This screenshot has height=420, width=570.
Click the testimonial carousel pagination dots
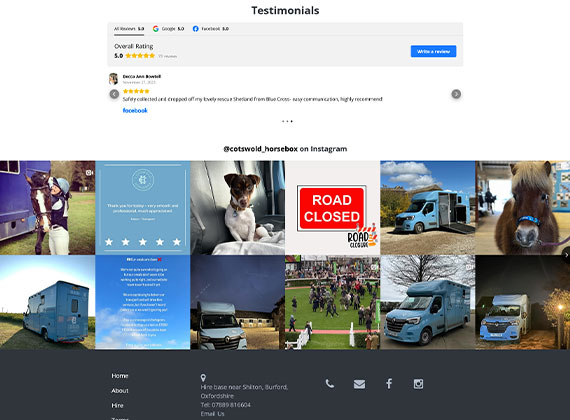click(x=287, y=121)
